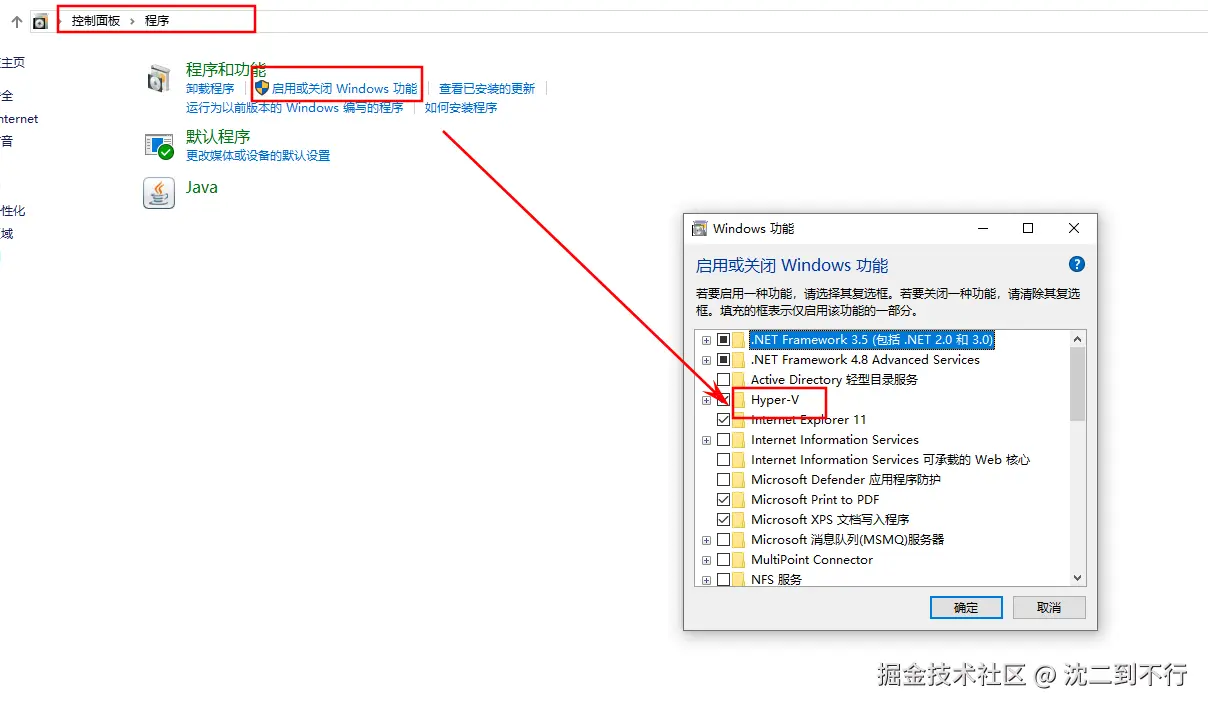Close the Windows 功能 dialog

1074,229
